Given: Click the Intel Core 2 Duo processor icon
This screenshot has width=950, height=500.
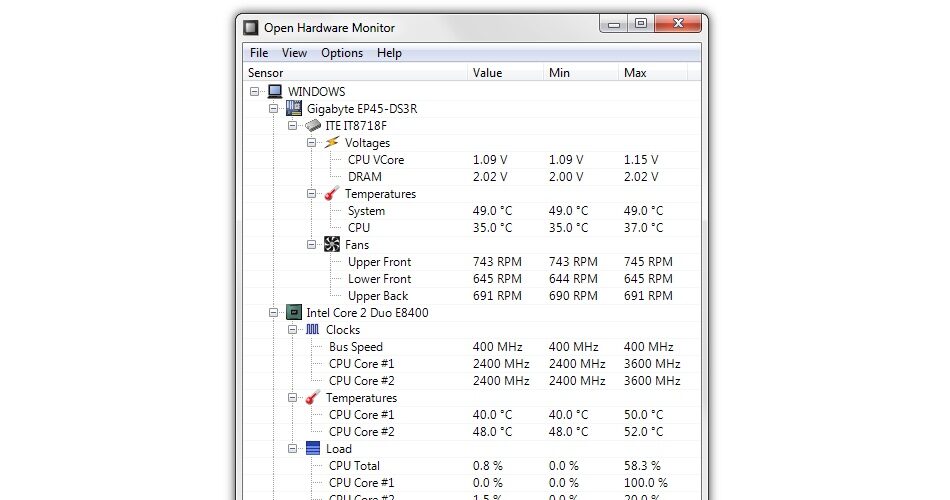Looking at the screenshot, I should tap(294, 313).
